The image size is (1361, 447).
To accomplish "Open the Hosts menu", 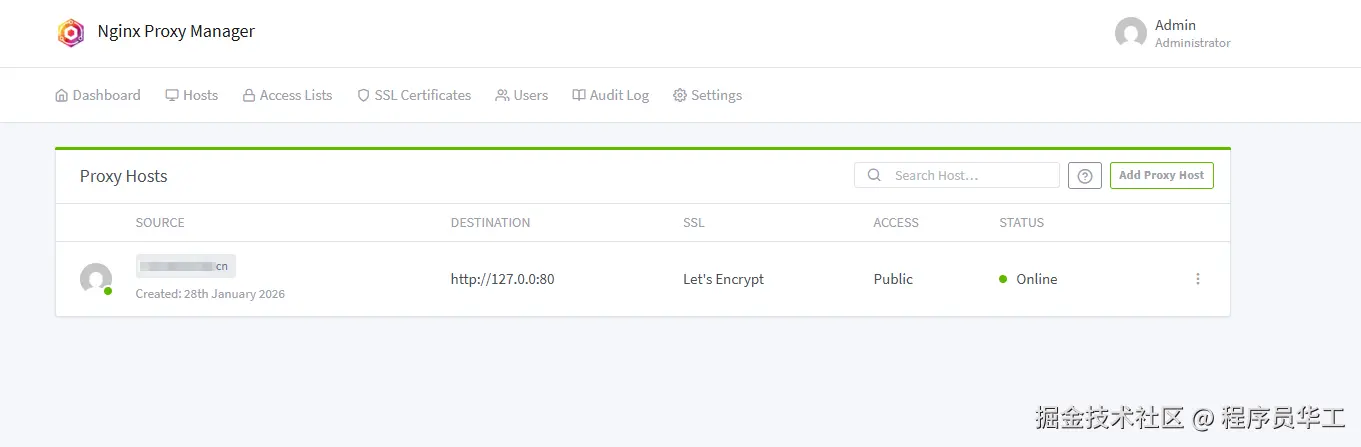I will click(x=191, y=95).
